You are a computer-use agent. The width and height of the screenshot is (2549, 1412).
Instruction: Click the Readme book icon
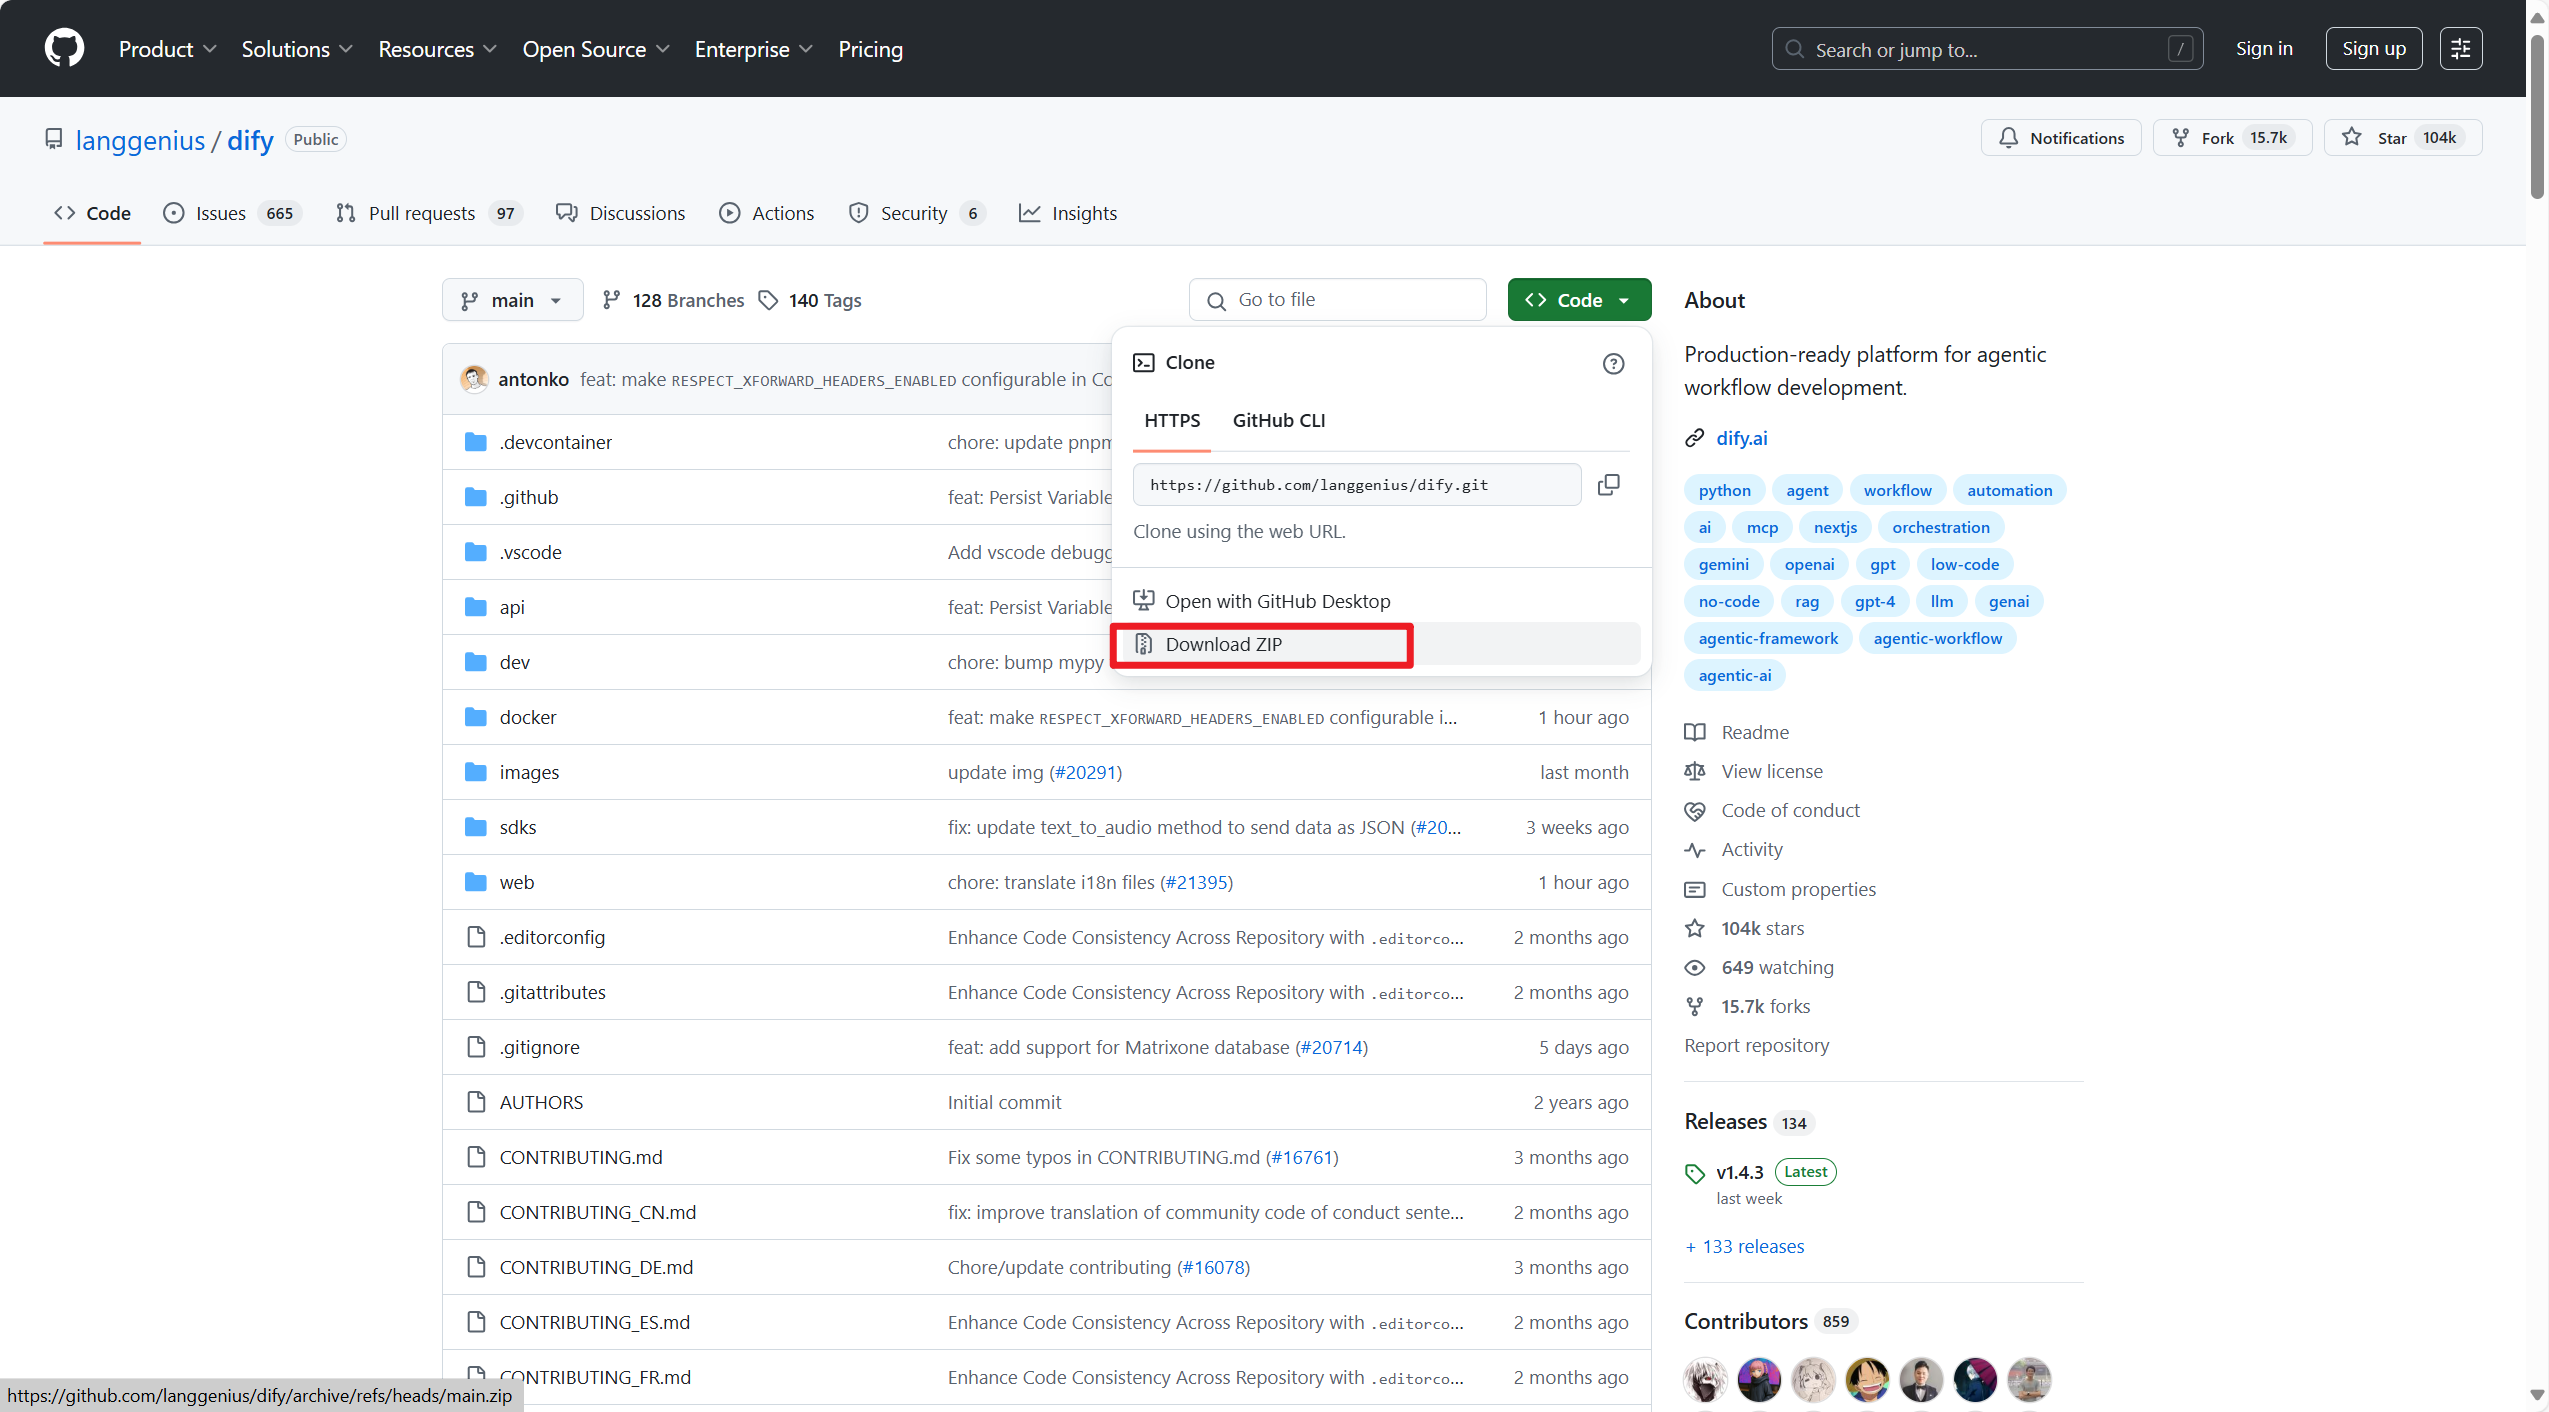tap(1695, 732)
